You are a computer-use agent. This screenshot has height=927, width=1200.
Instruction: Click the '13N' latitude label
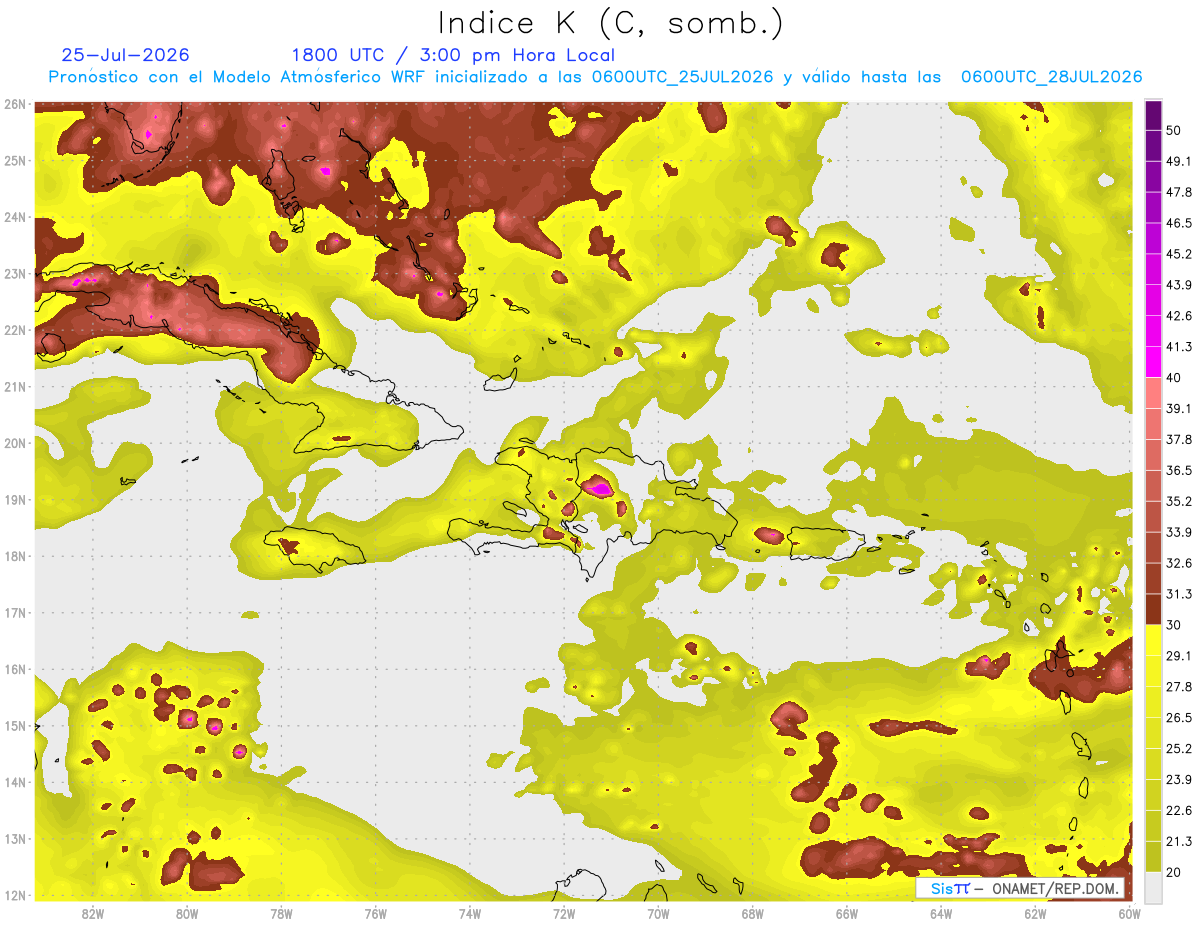15,839
